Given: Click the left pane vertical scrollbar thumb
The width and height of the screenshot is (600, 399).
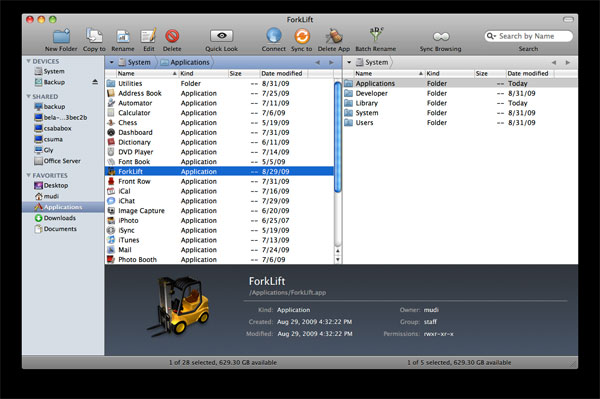Looking at the screenshot, I should (x=338, y=137).
